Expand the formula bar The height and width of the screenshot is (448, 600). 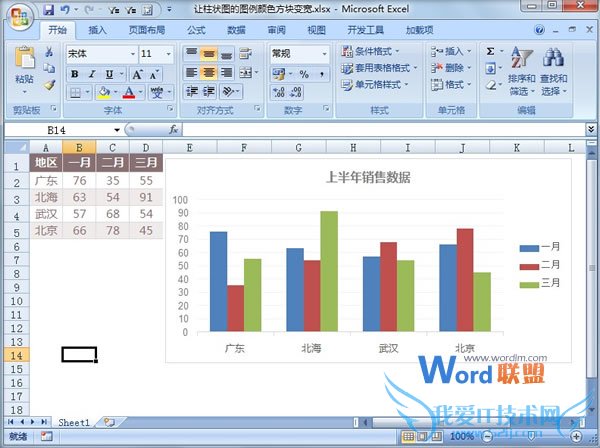click(x=591, y=130)
